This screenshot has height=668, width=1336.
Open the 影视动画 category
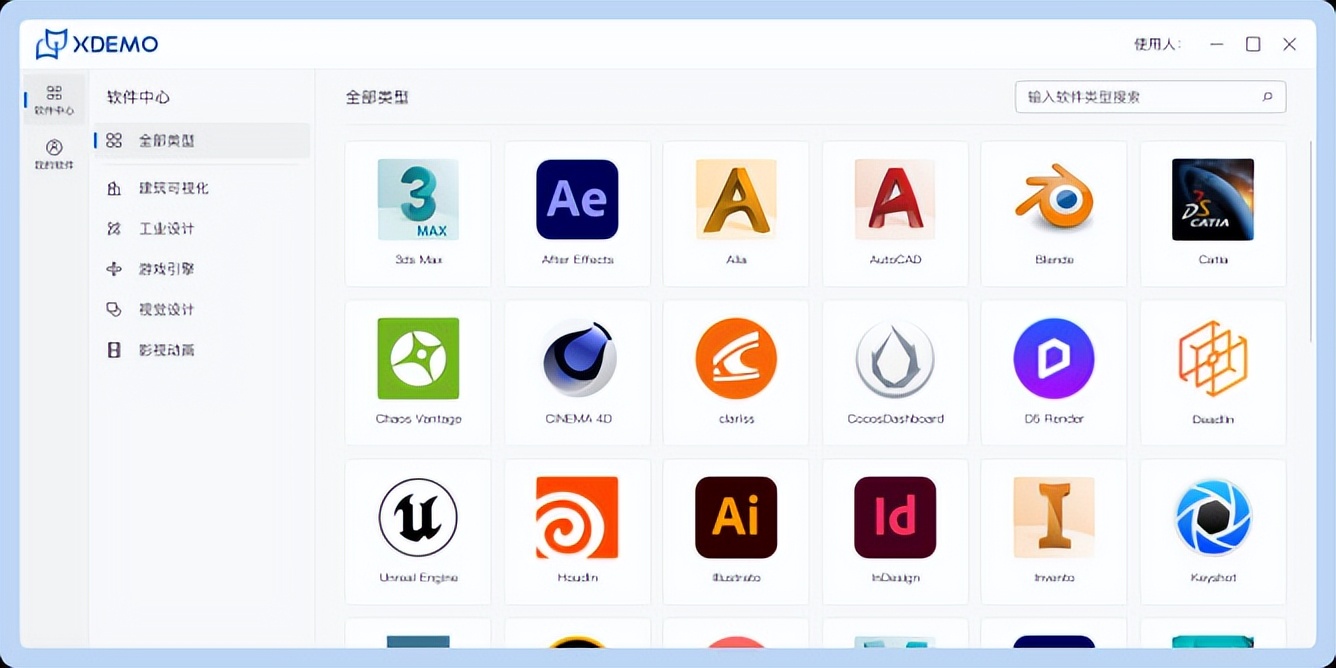pos(202,350)
